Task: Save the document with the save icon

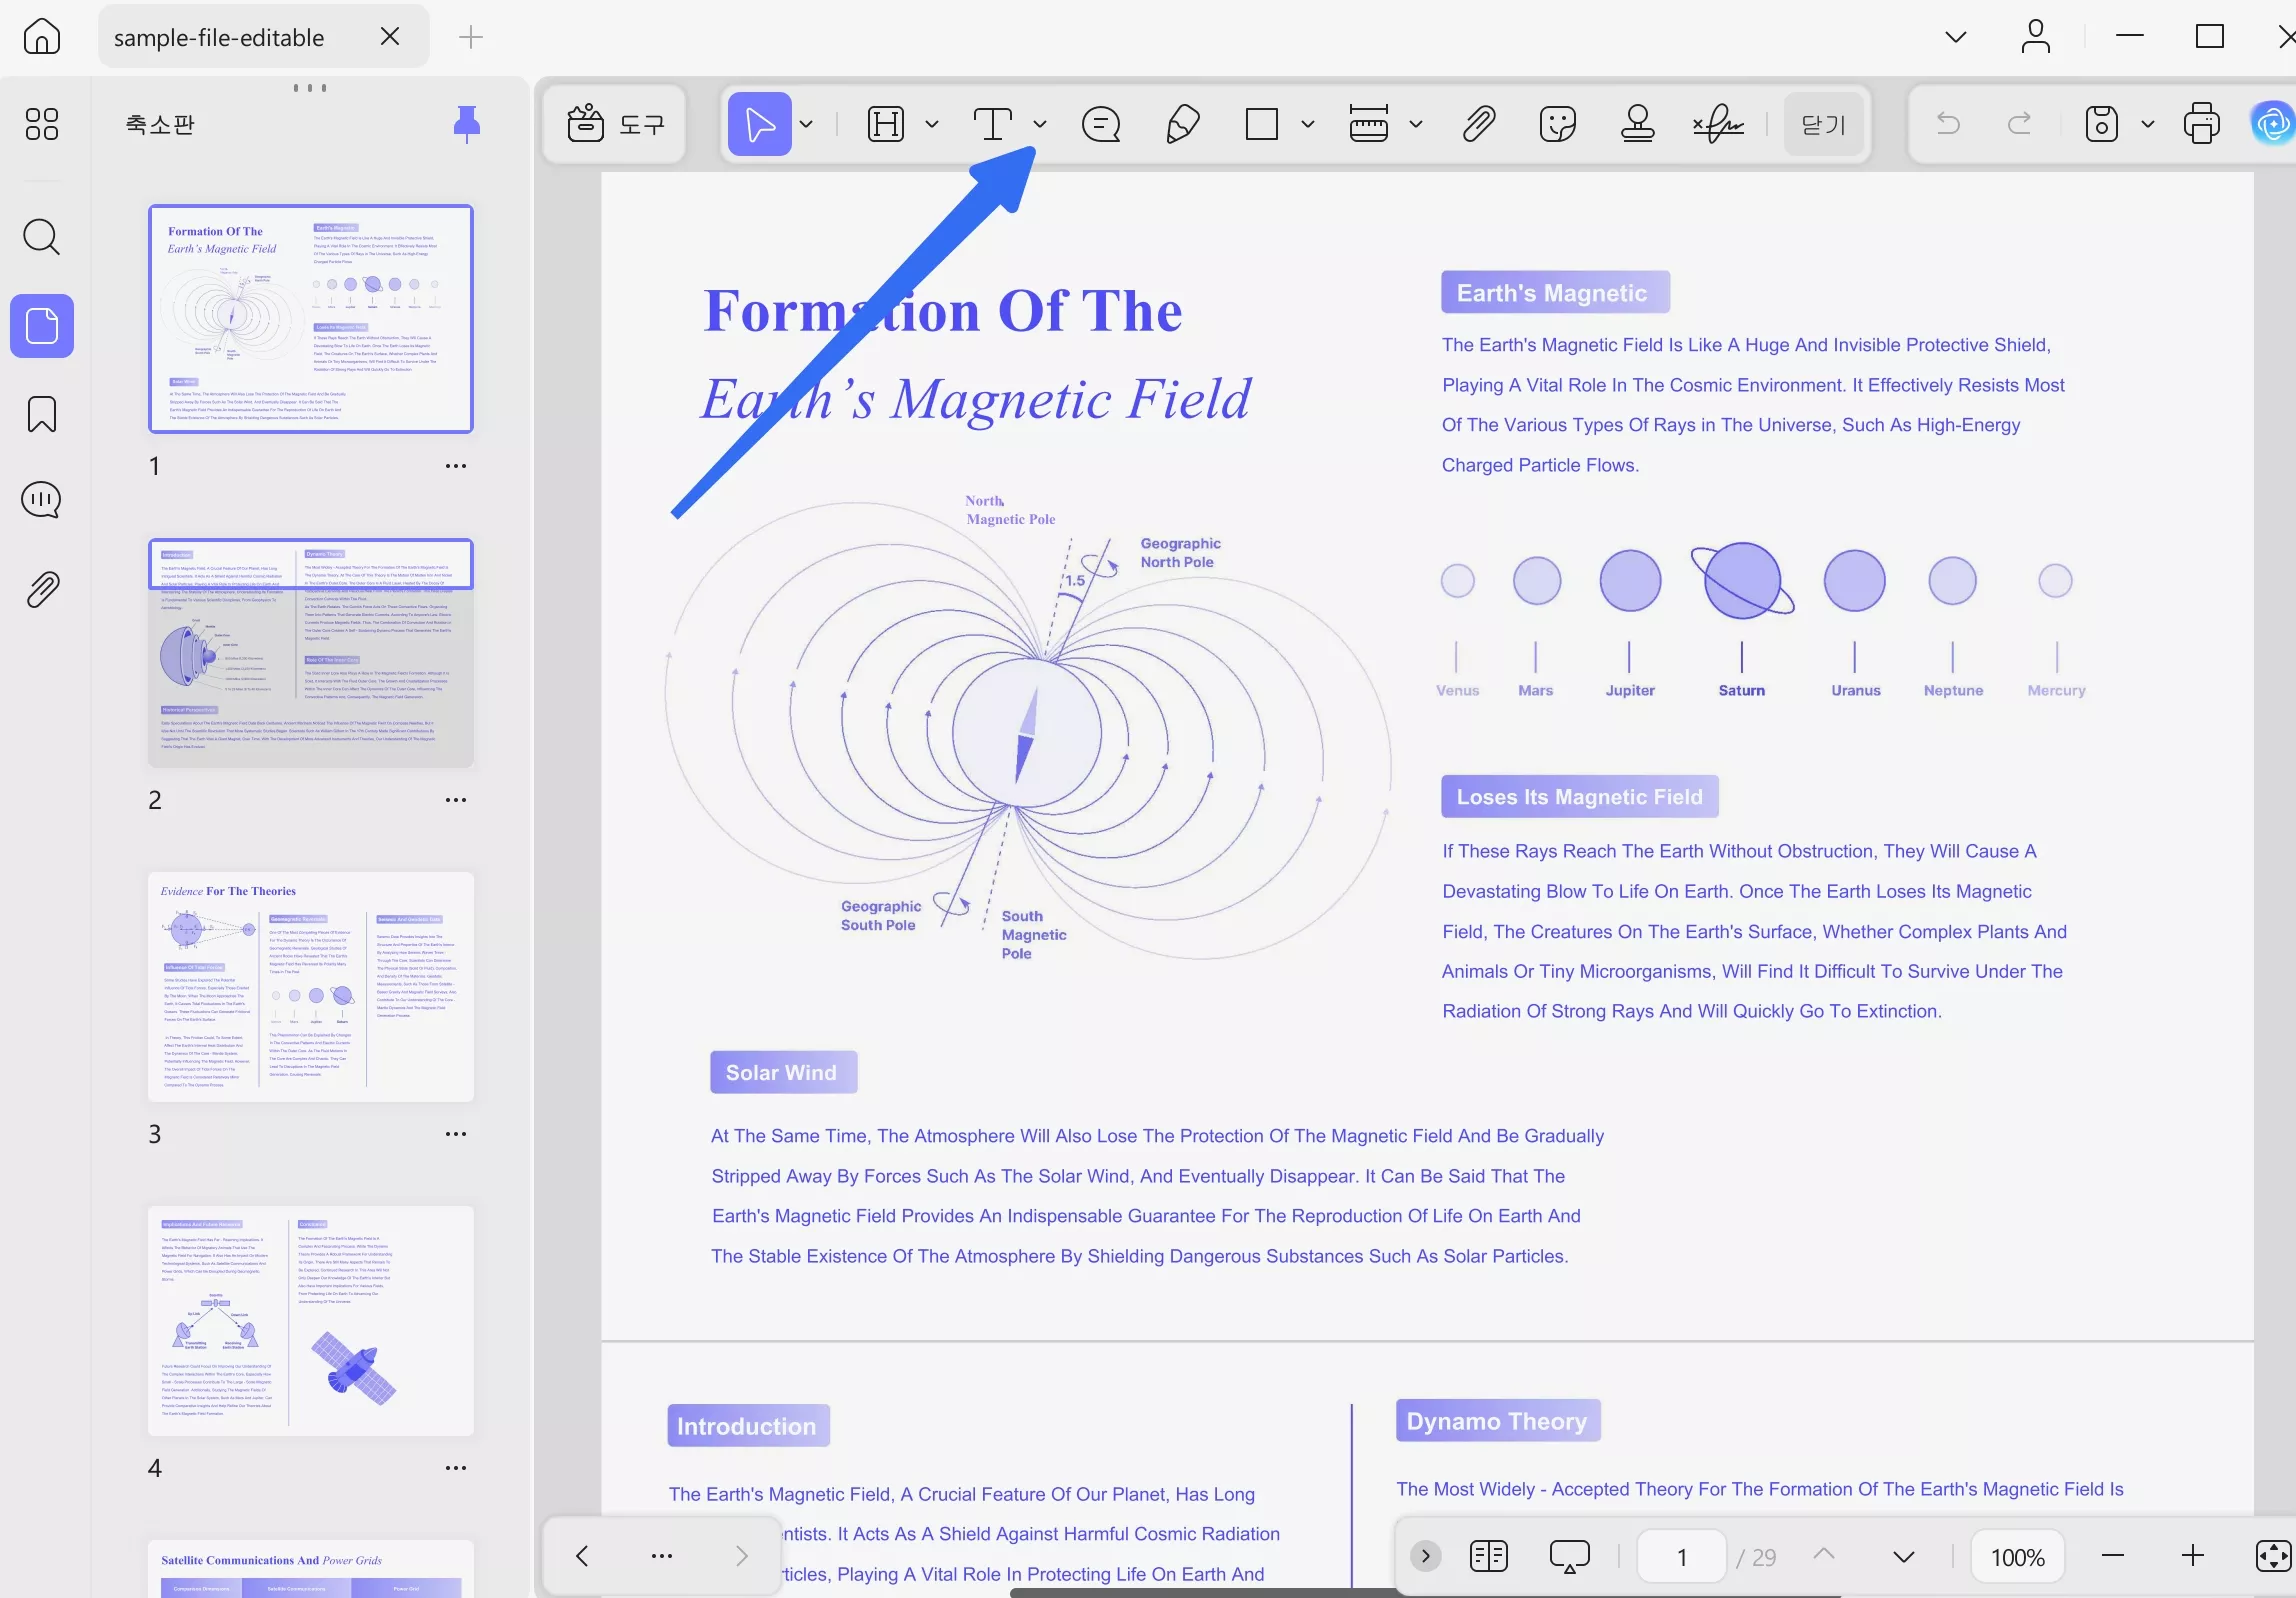Action: [x=2102, y=124]
